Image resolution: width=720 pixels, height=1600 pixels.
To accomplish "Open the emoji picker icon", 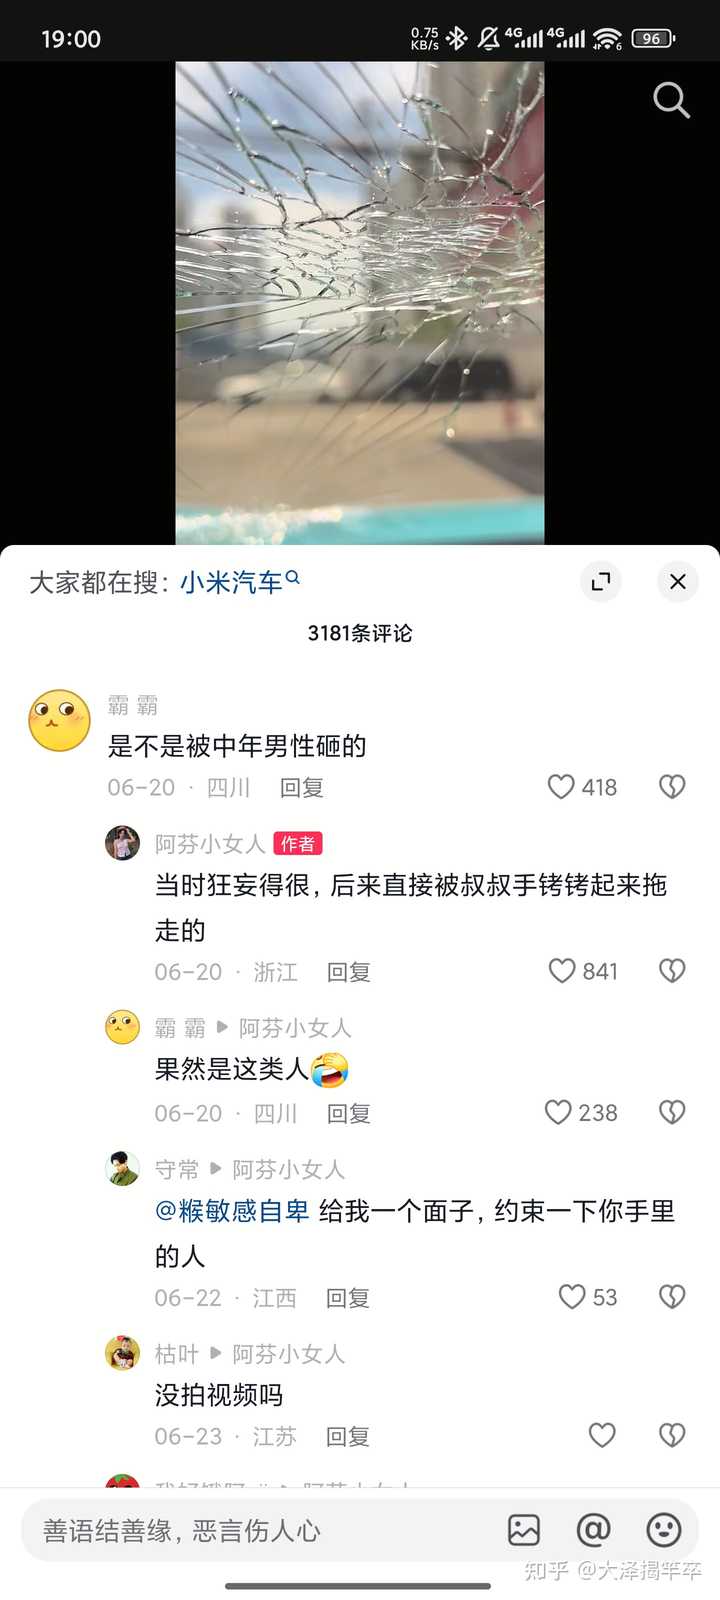I will 663,1530.
